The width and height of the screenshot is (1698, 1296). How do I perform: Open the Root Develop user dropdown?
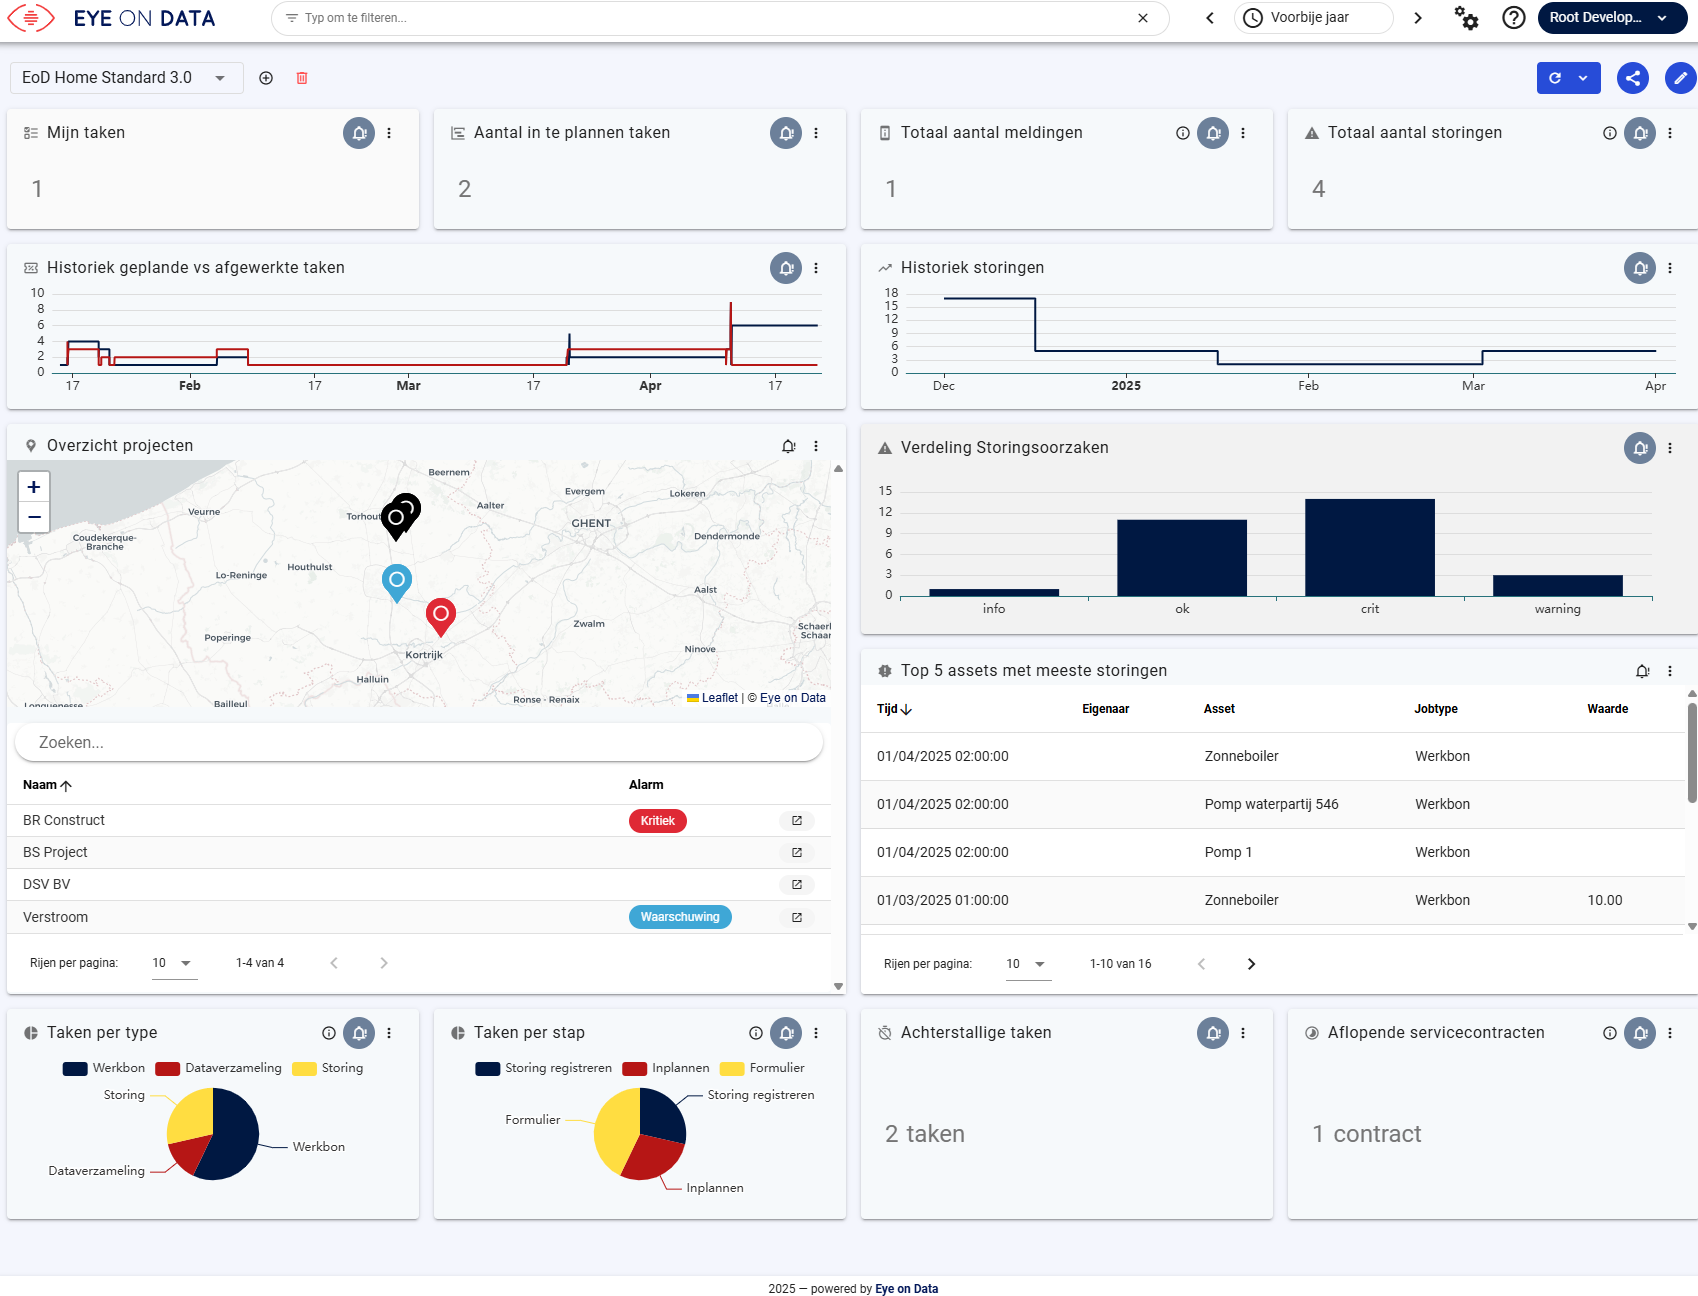pyautogui.click(x=1611, y=18)
